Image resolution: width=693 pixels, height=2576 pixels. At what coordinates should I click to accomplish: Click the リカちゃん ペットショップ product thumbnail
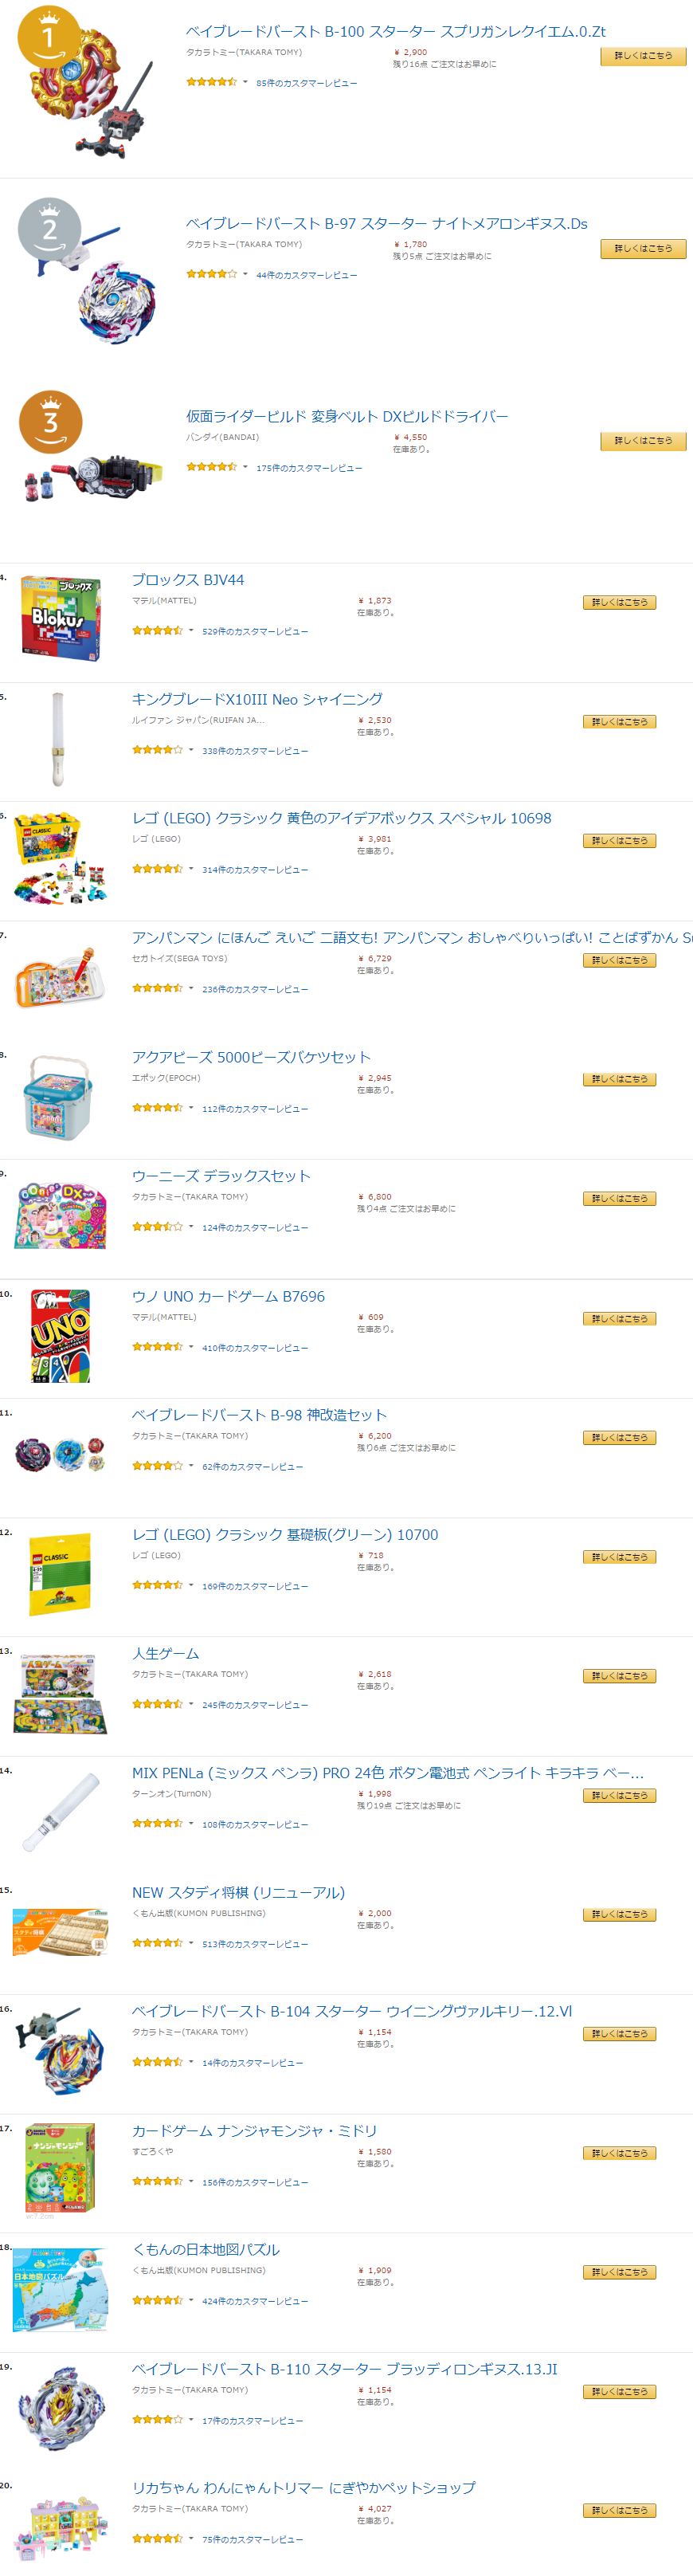point(60,2526)
